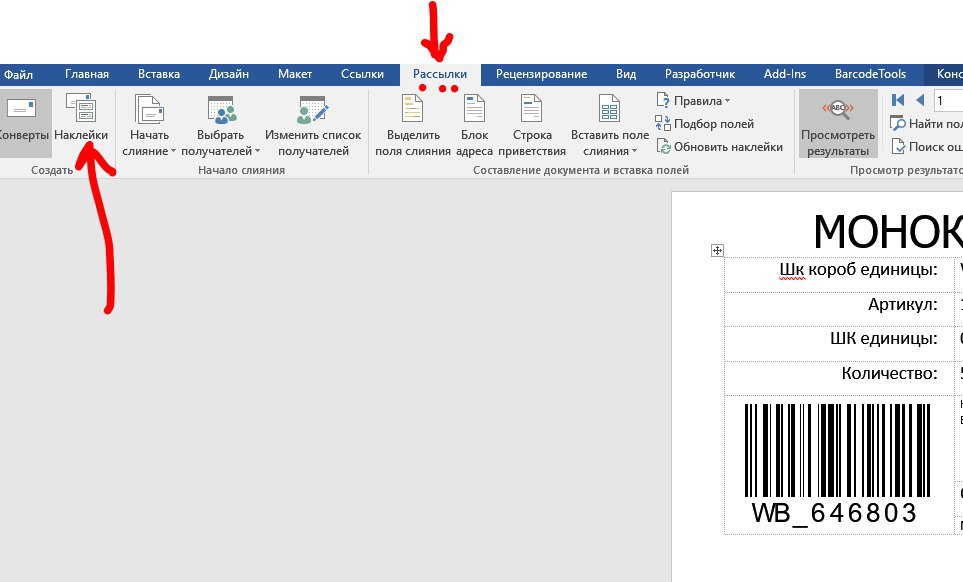Switch to the Главная tab

click(87, 74)
